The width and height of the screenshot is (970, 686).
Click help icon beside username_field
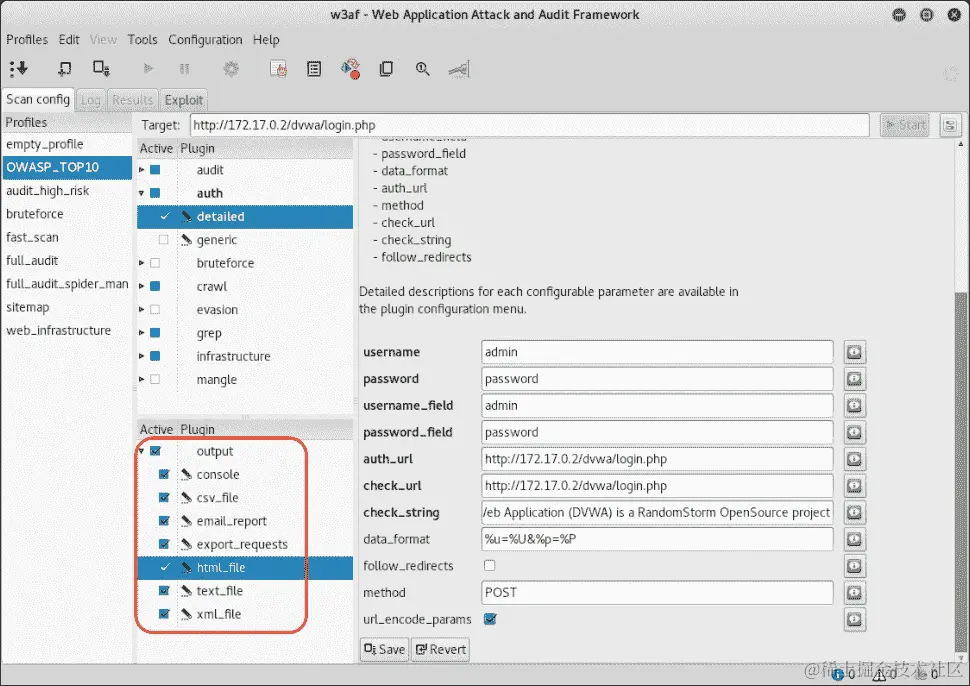(x=854, y=405)
